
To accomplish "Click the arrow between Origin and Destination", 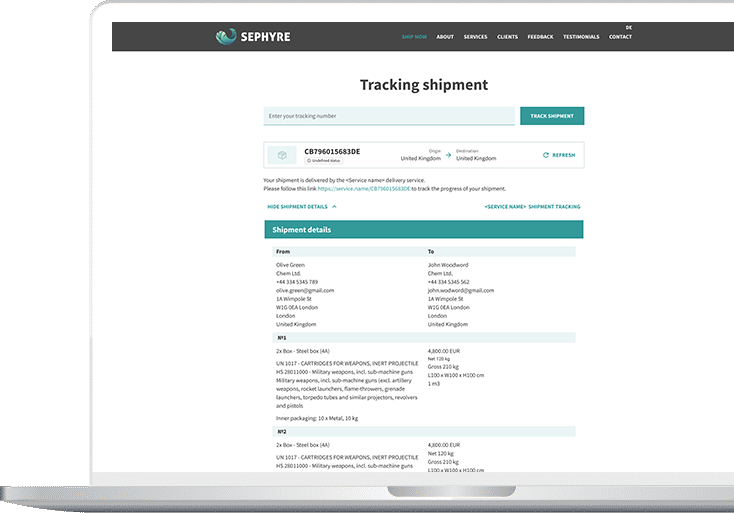I will click(x=448, y=155).
